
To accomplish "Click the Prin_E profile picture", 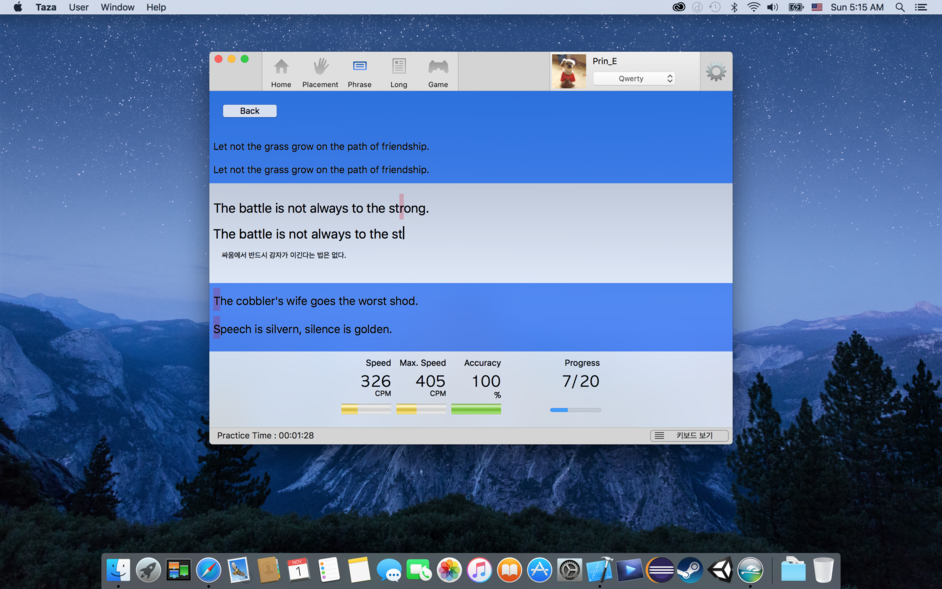I will point(568,72).
